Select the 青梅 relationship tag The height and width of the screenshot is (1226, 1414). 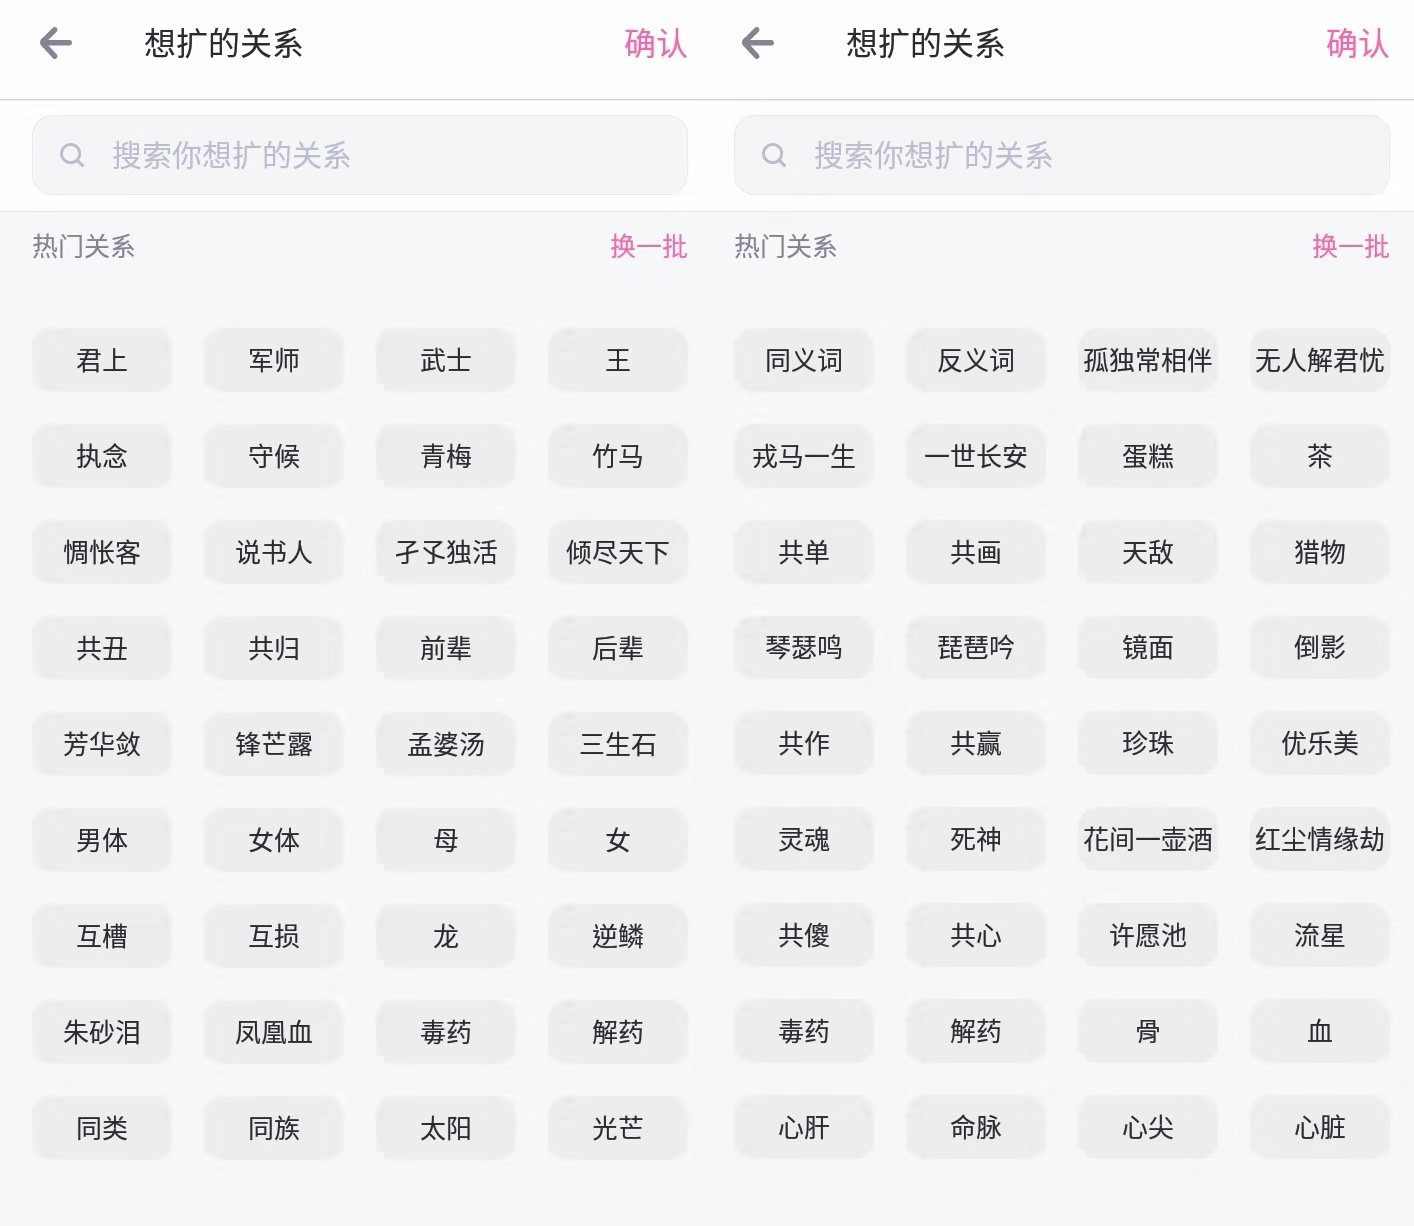(x=446, y=456)
